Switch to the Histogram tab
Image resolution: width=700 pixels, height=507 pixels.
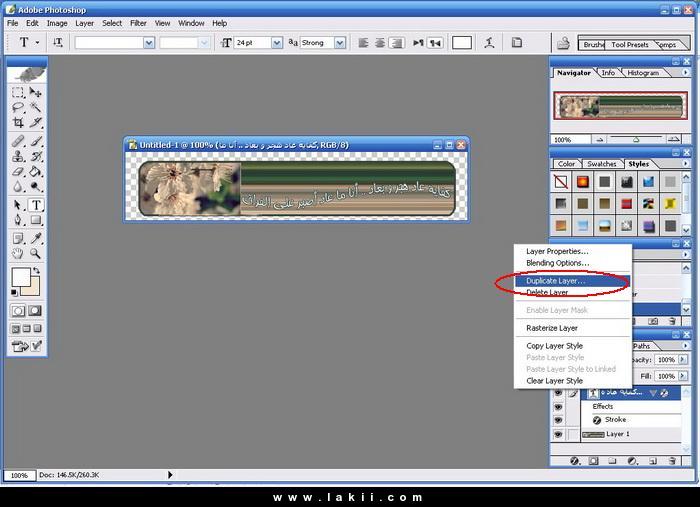tap(643, 73)
